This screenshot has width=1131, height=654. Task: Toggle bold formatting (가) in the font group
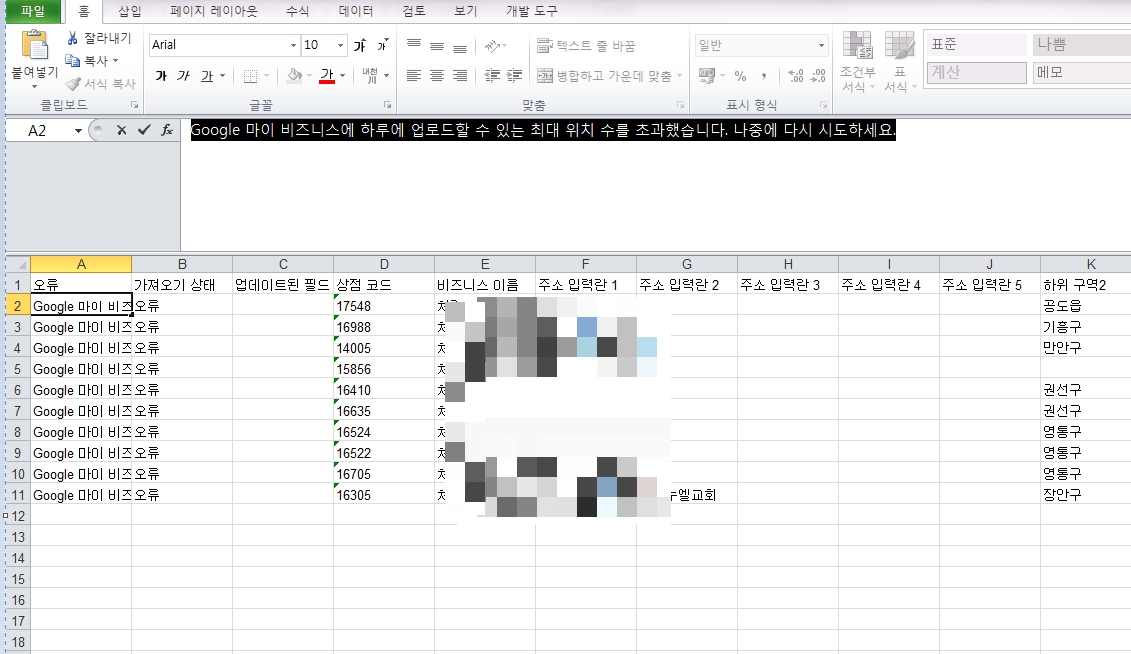pos(161,76)
